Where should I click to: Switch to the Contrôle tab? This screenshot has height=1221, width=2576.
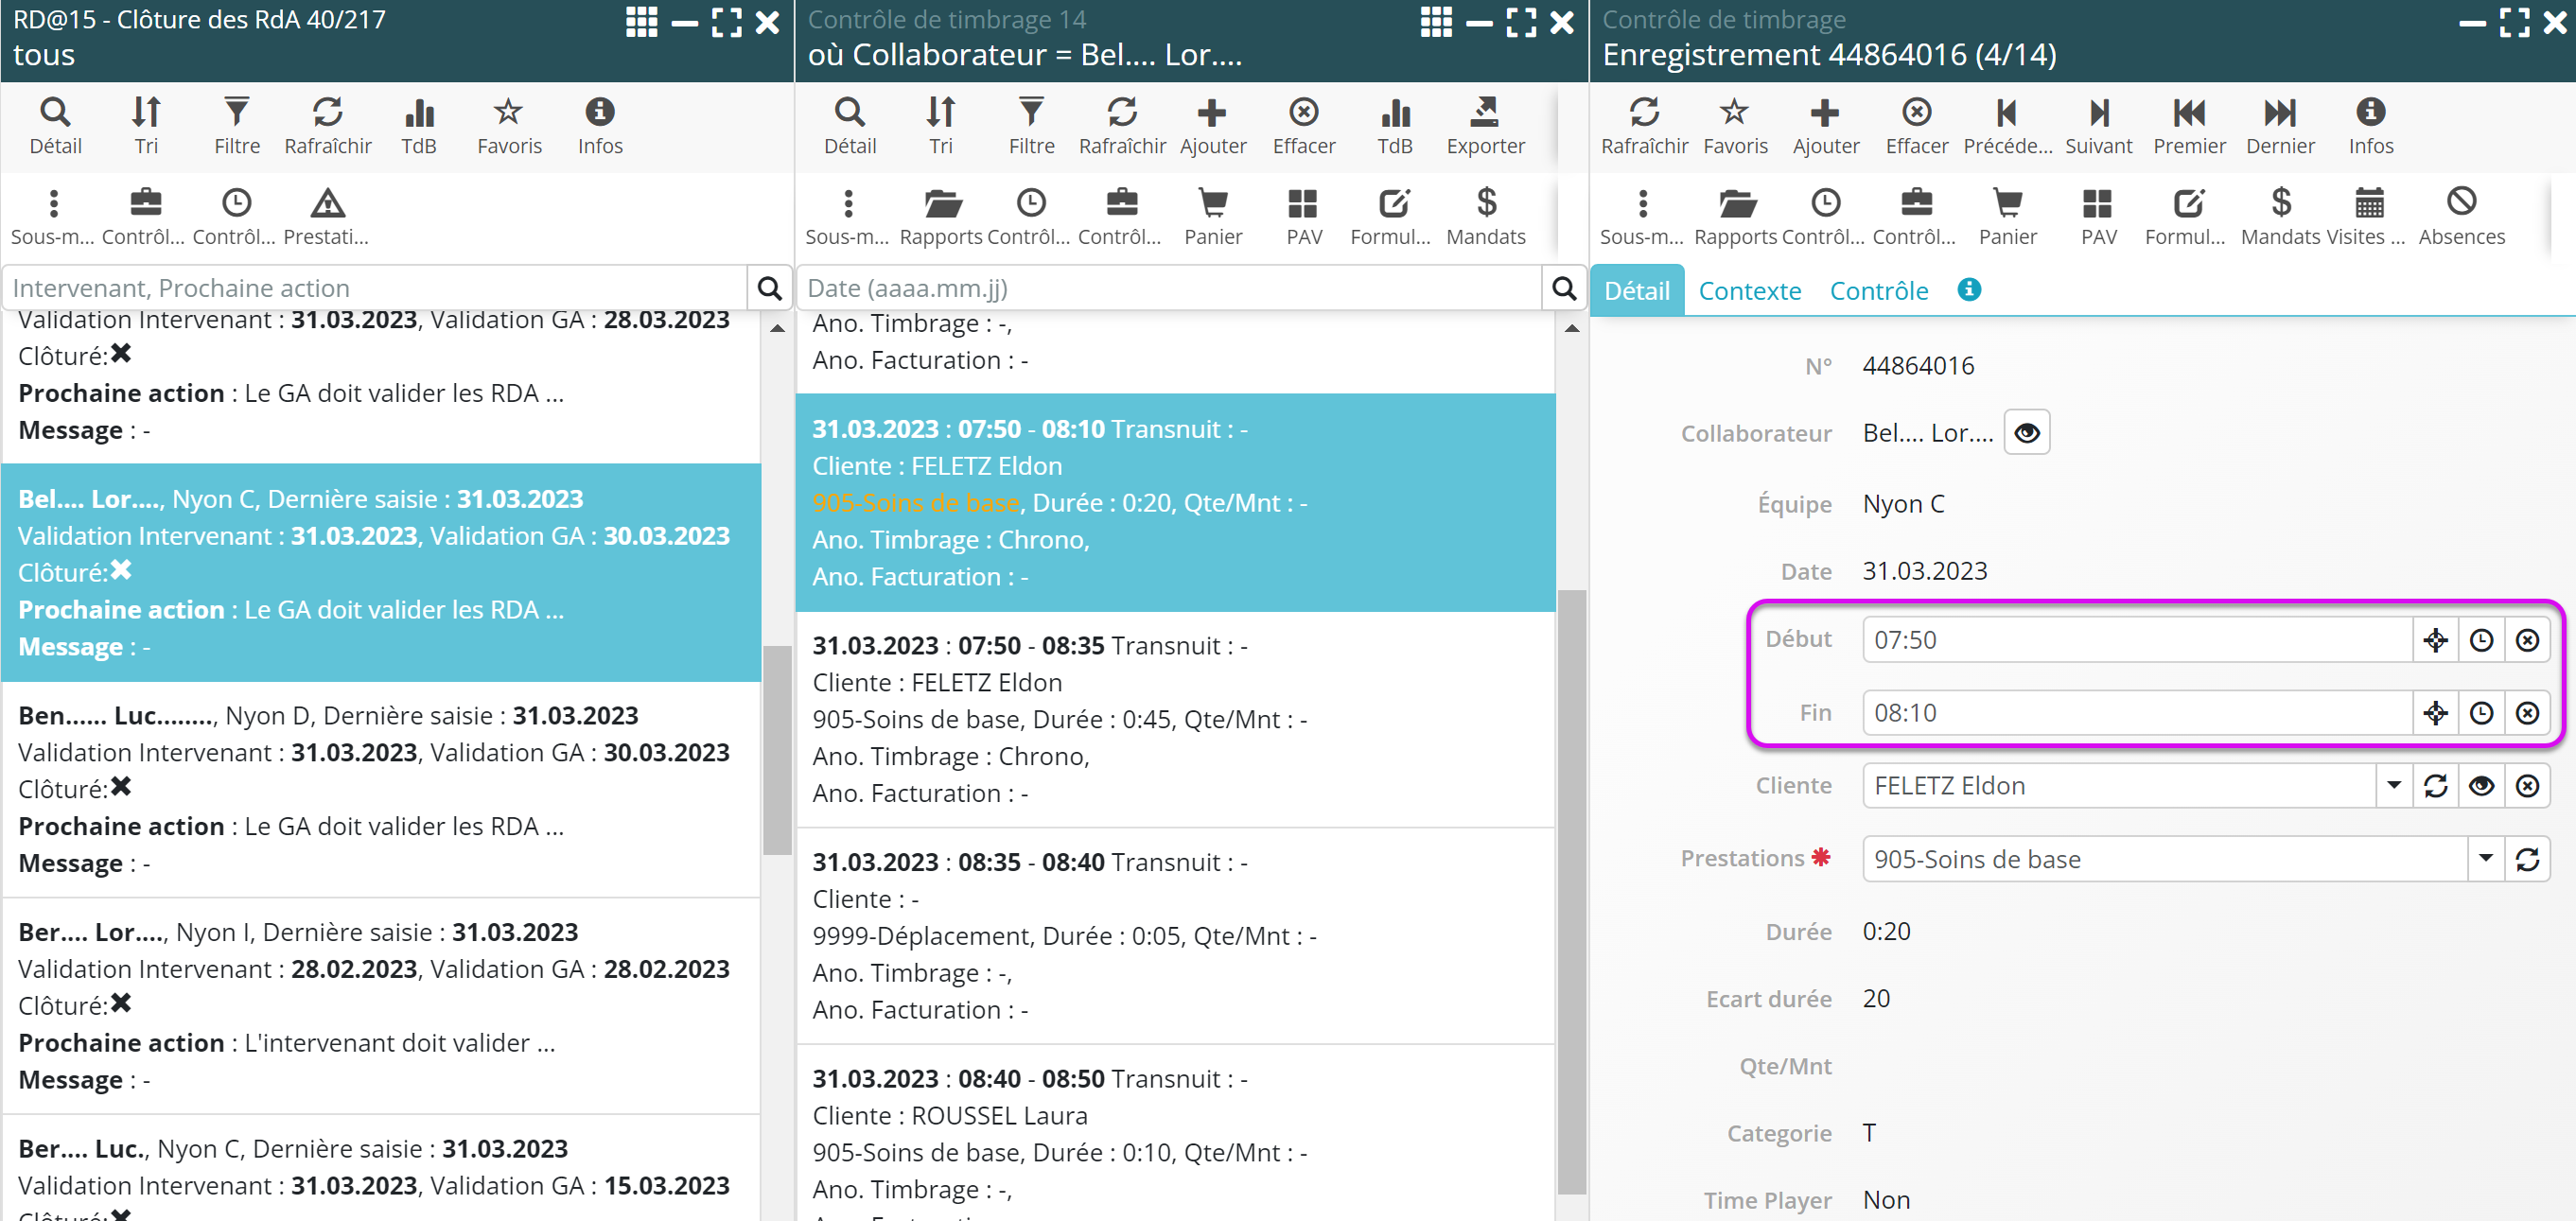(x=1878, y=291)
